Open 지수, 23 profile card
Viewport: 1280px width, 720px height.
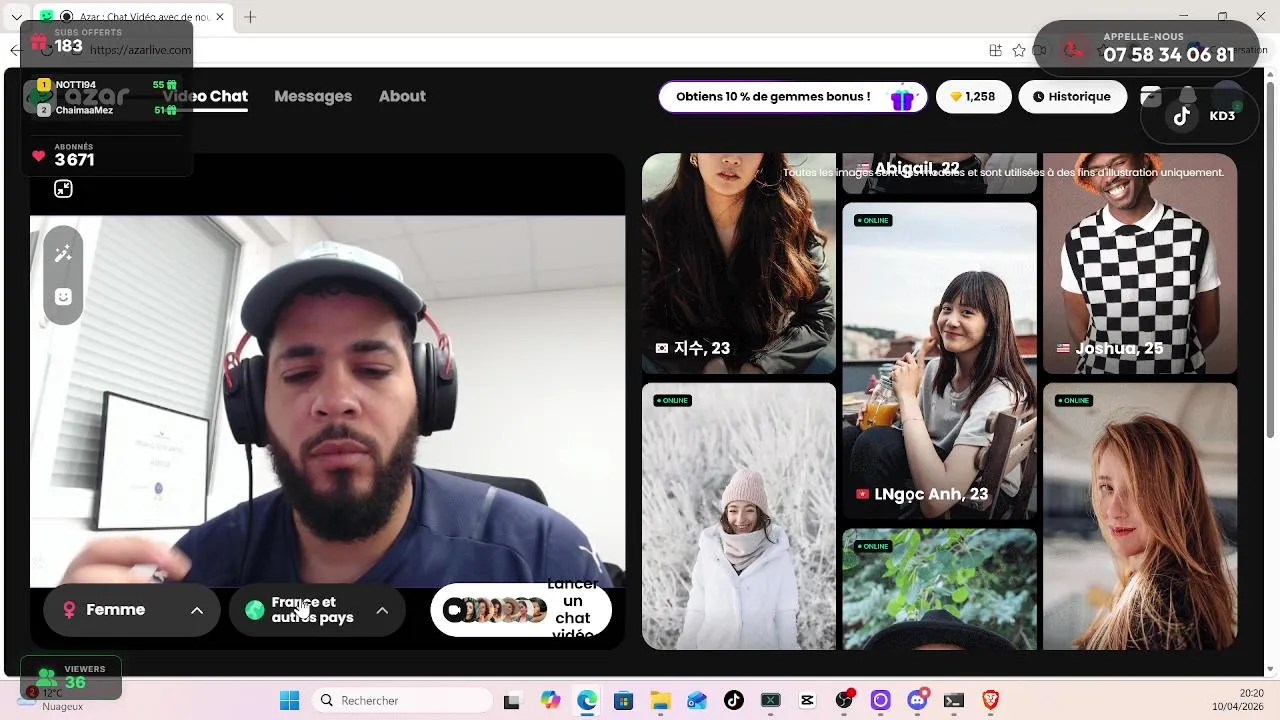tap(739, 263)
